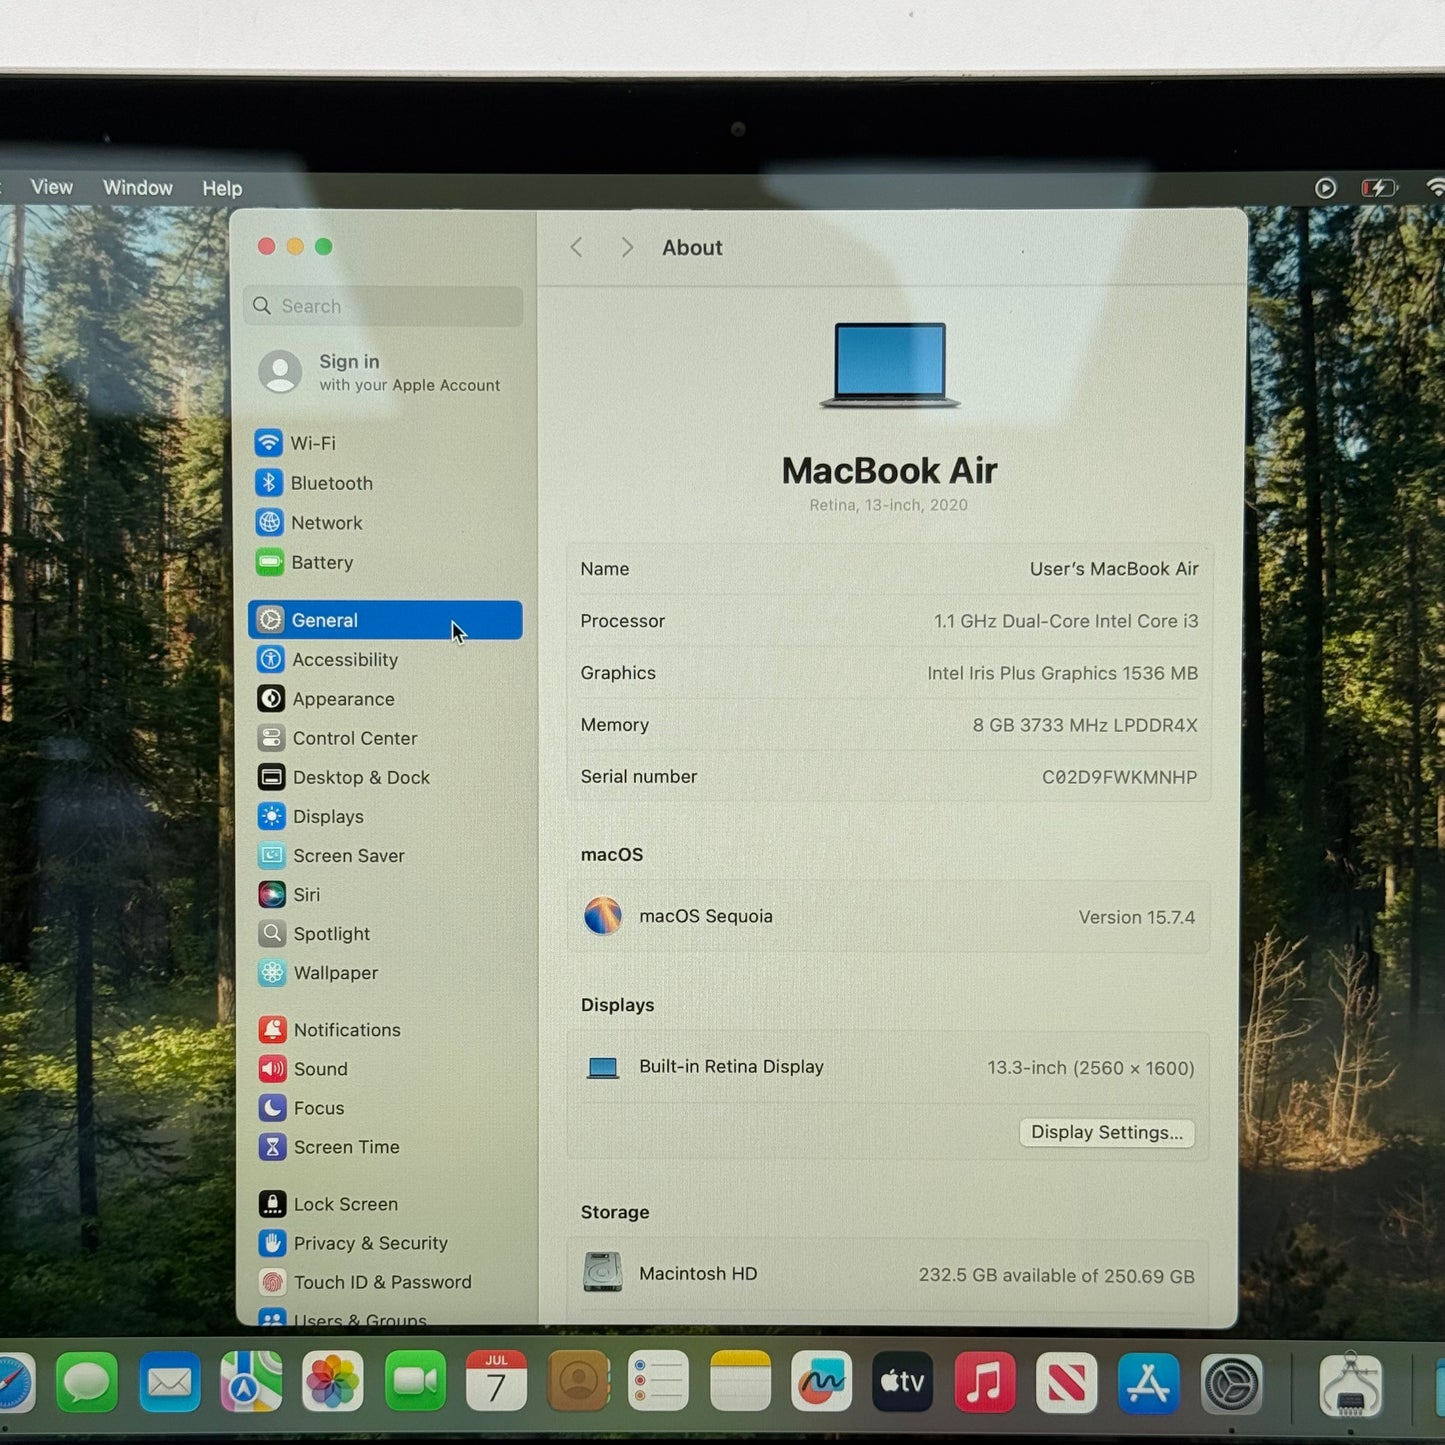The width and height of the screenshot is (1445, 1445).
Task: Open Wallpaper settings
Action: coord(385,973)
